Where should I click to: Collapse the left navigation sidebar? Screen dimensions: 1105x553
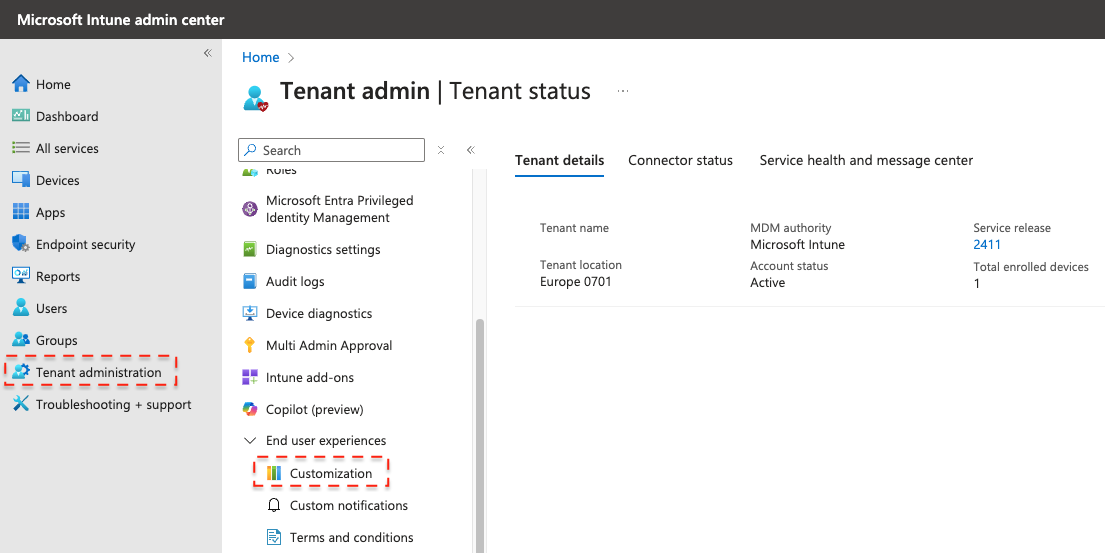[207, 53]
